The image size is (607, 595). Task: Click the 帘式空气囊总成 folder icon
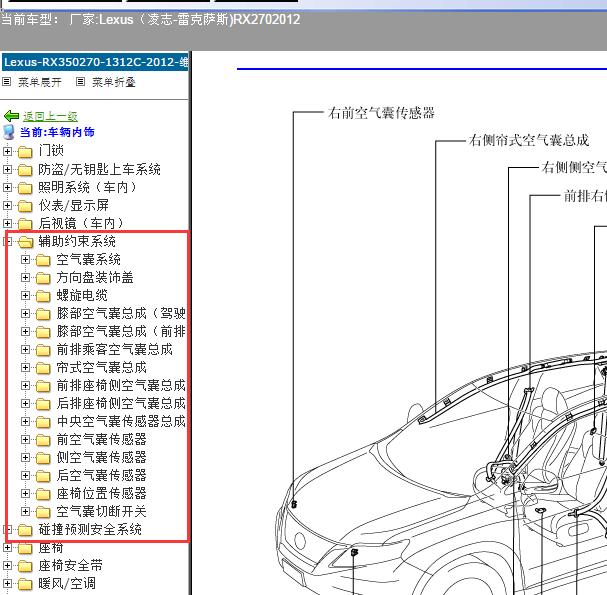(43, 368)
